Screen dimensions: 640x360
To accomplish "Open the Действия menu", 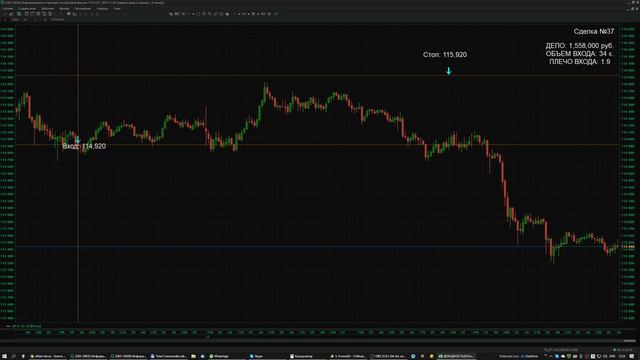I will 47,9.
